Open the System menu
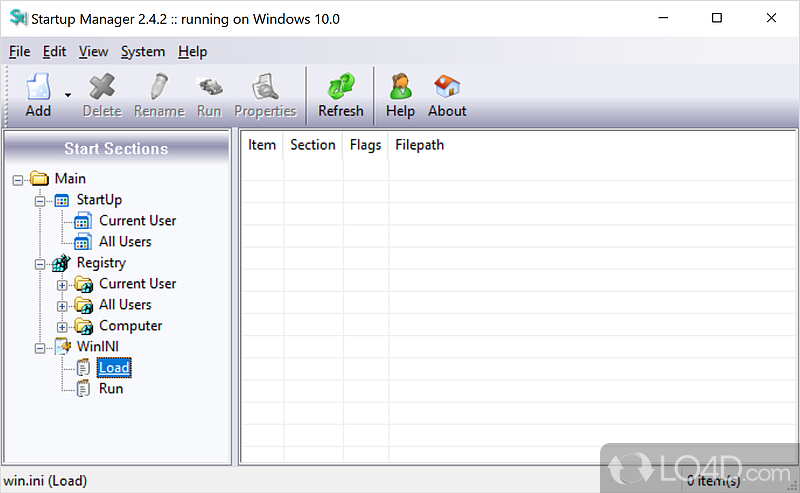The height and width of the screenshot is (493, 800). (143, 52)
